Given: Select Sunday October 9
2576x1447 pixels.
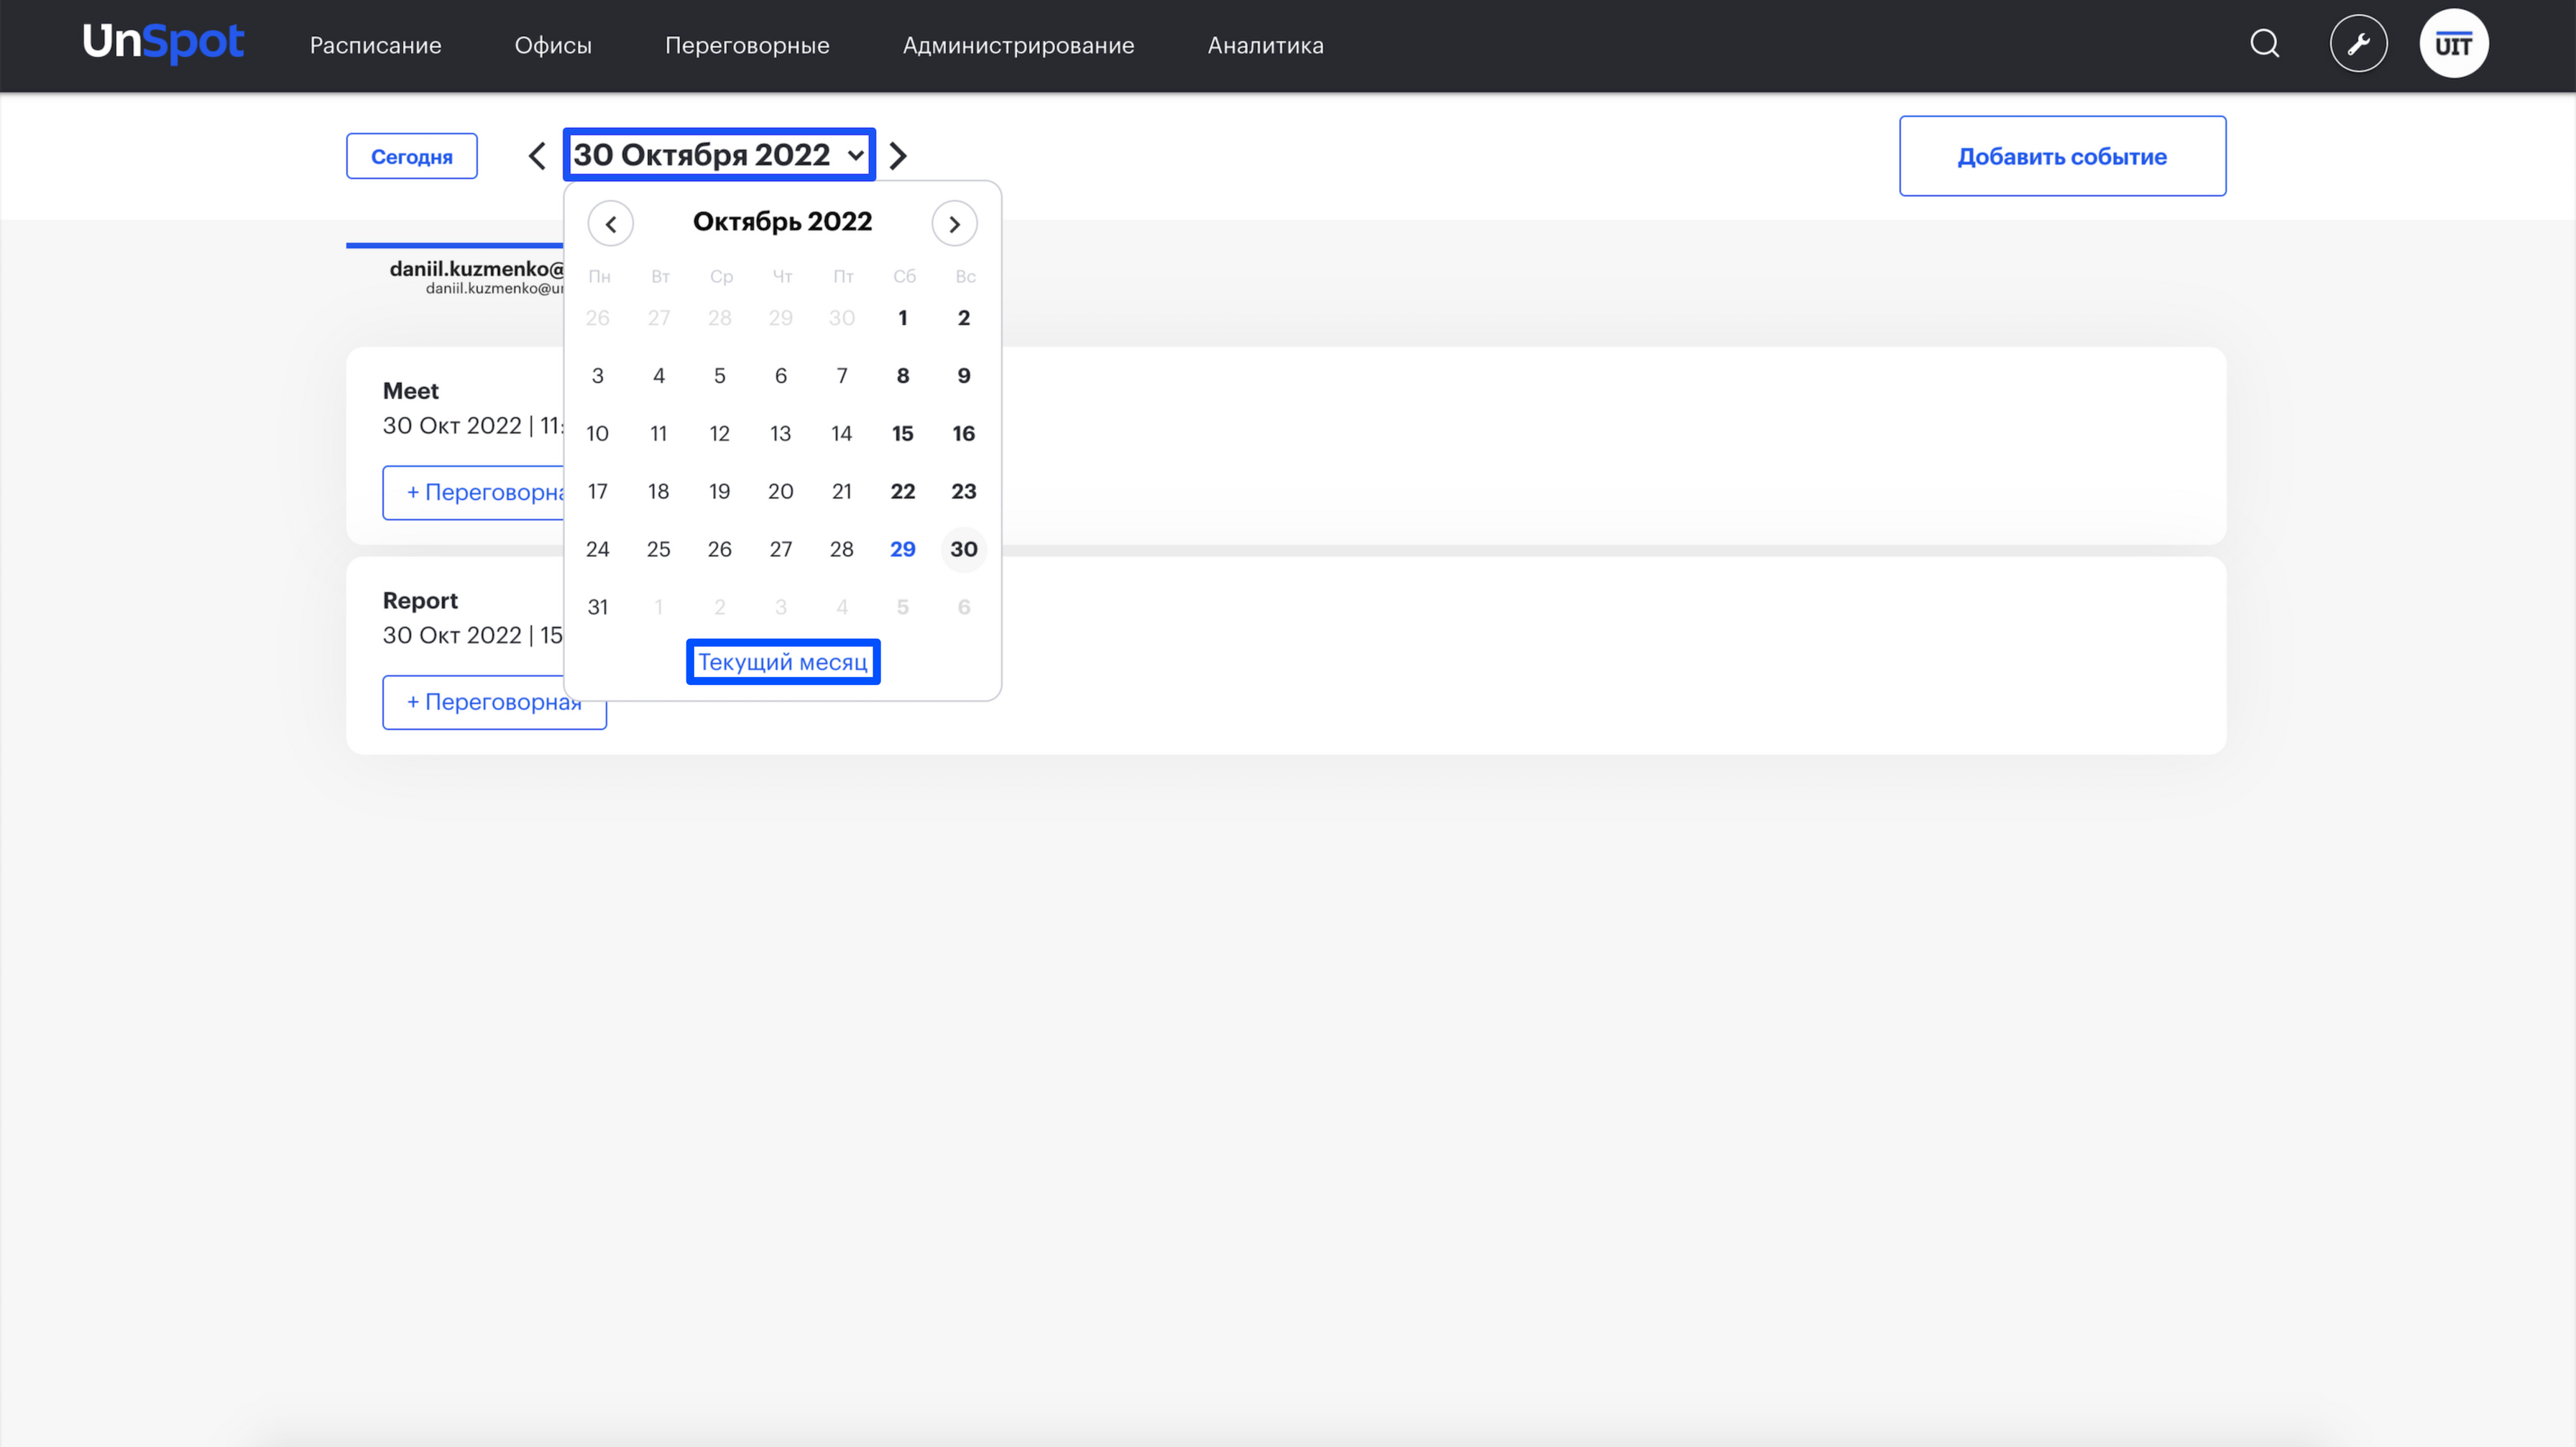Looking at the screenshot, I should pyautogui.click(x=964, y=376).
